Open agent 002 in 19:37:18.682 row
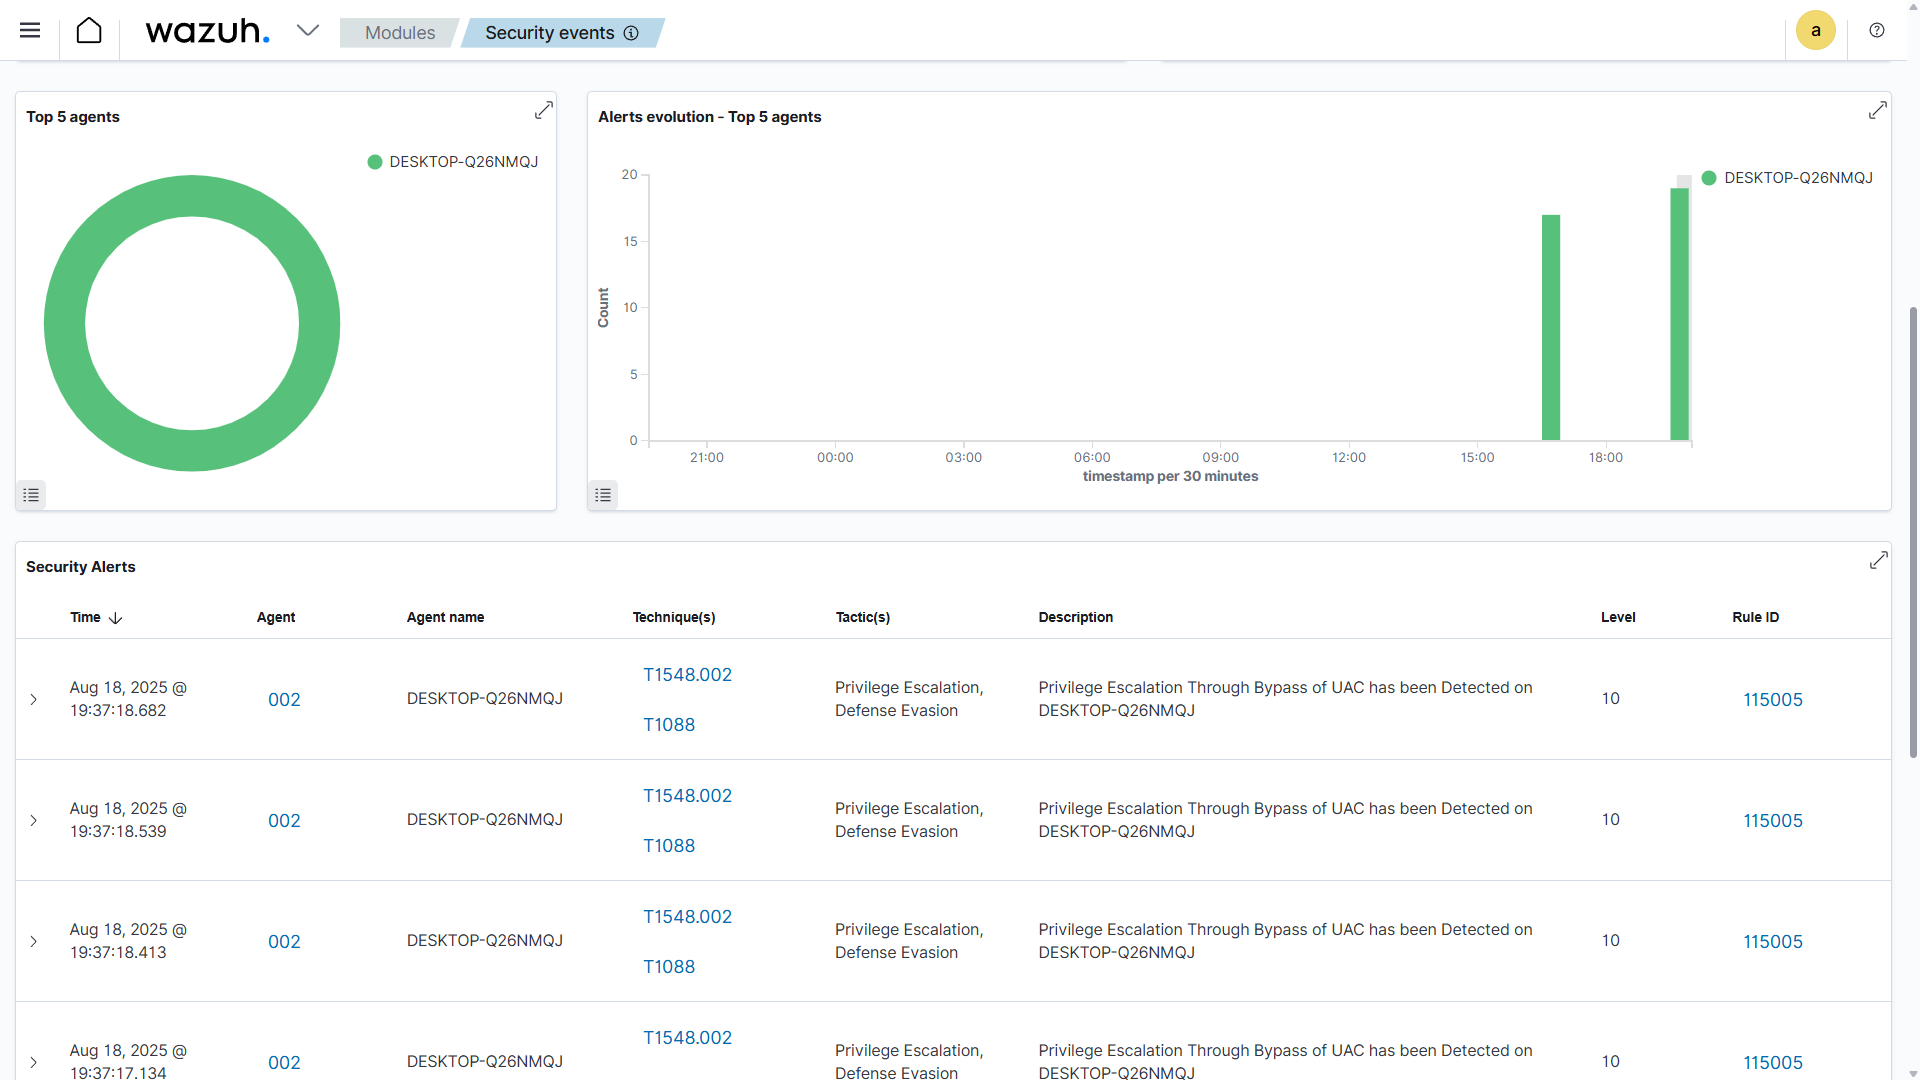The image size is (1920, 1080). pos(284,700)
